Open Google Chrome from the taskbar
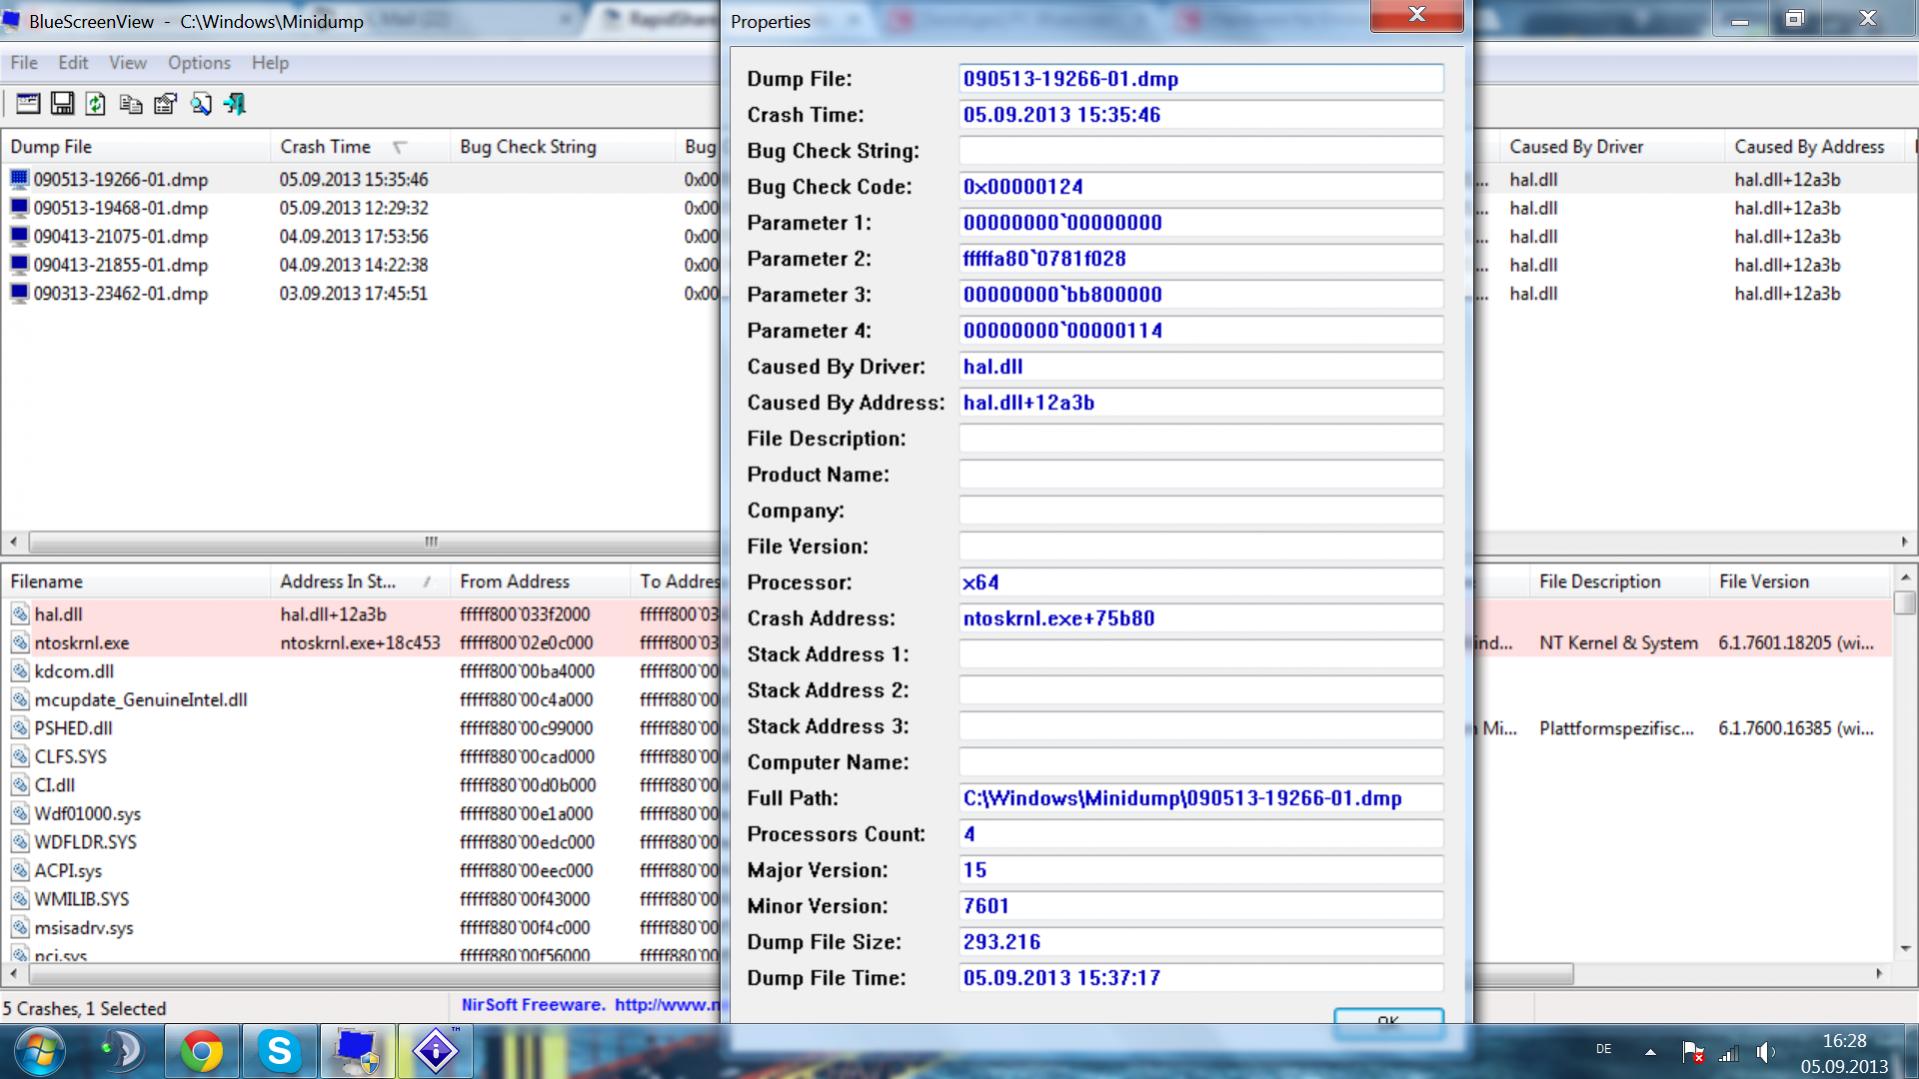This screenshot has width=1919, height=1079. tap(201, 1051)
